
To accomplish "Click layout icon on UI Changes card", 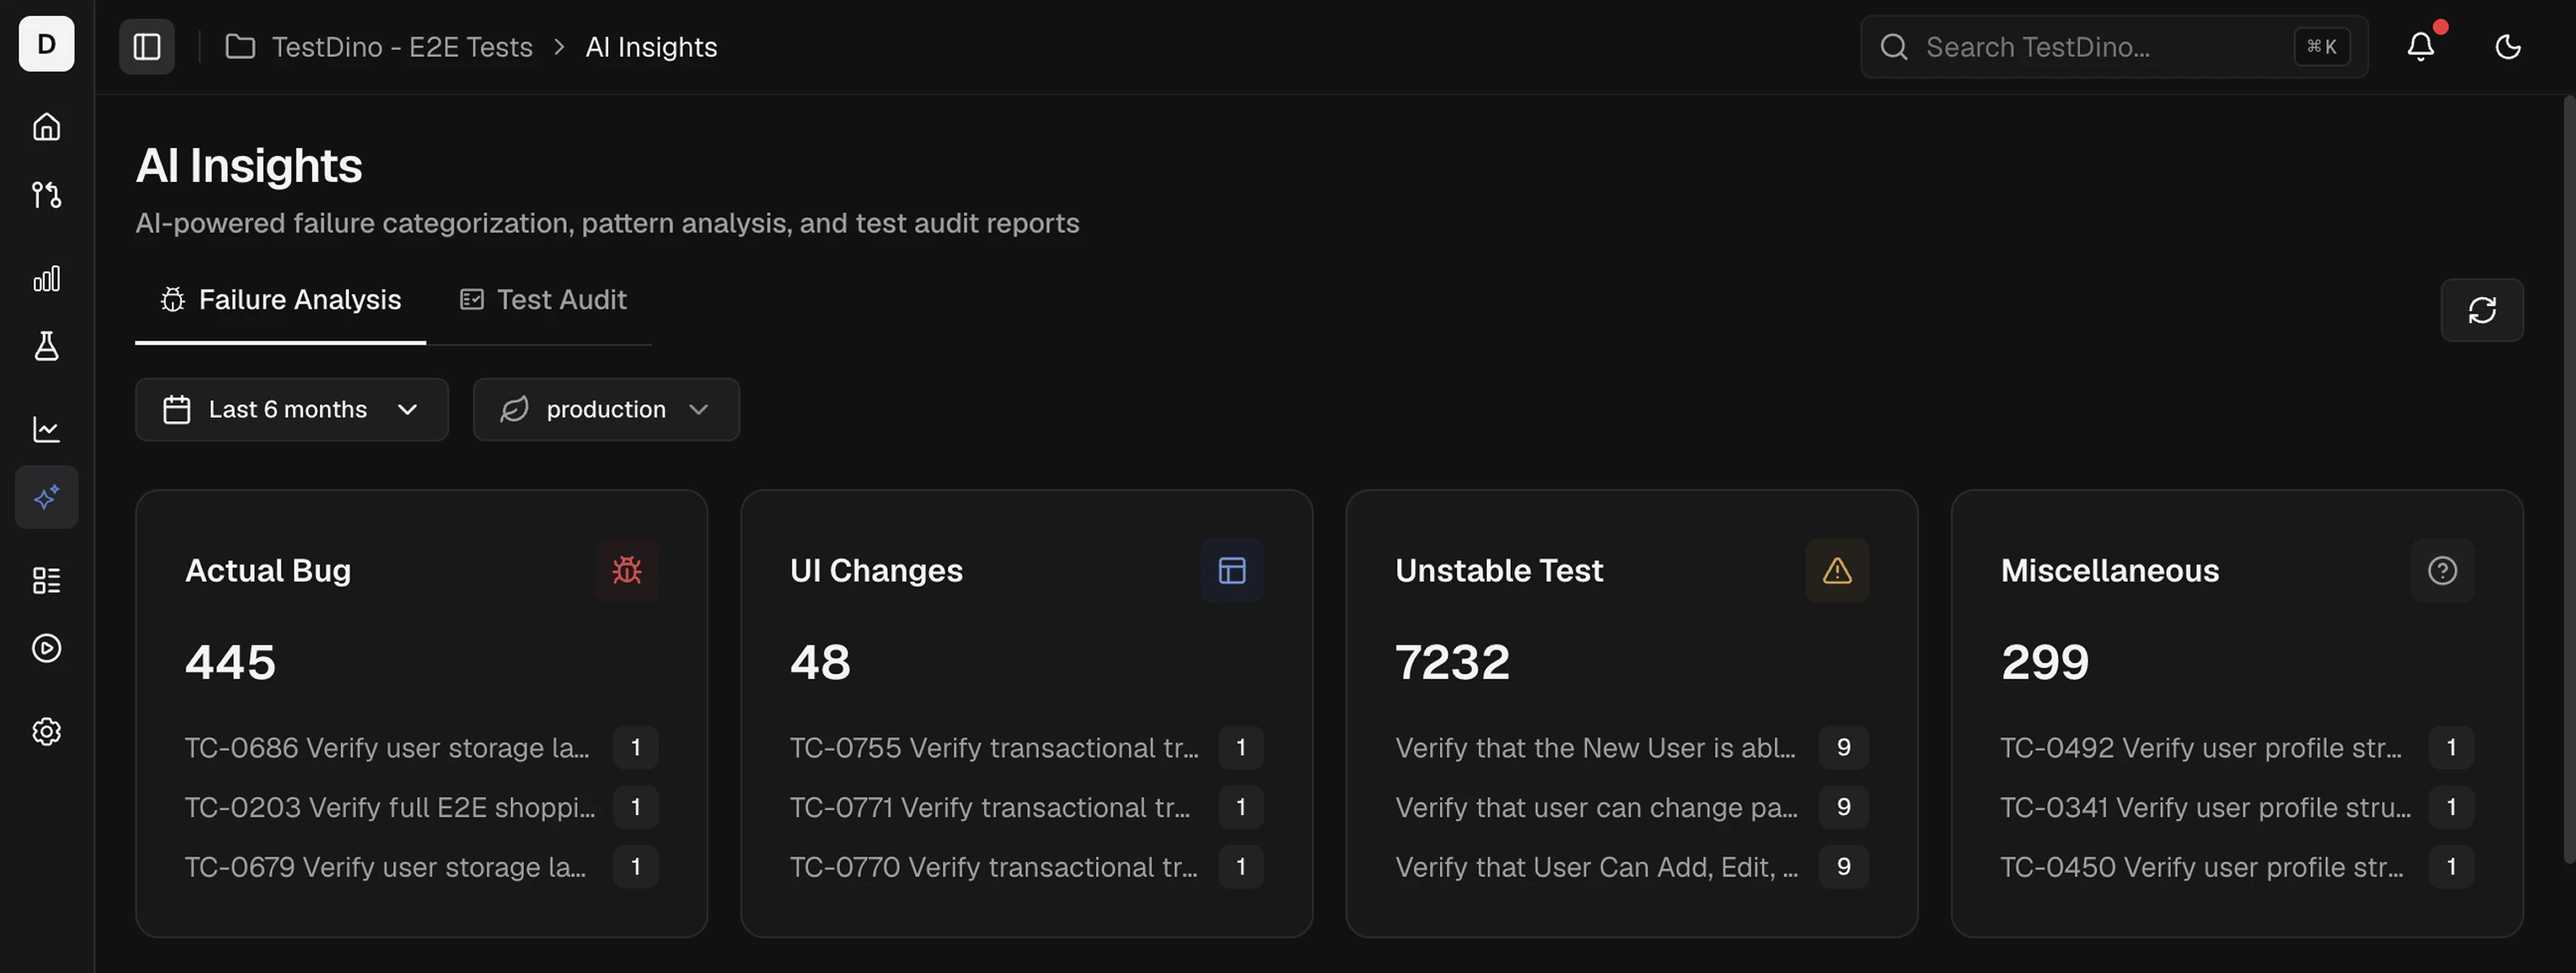I will point(1232,570).
